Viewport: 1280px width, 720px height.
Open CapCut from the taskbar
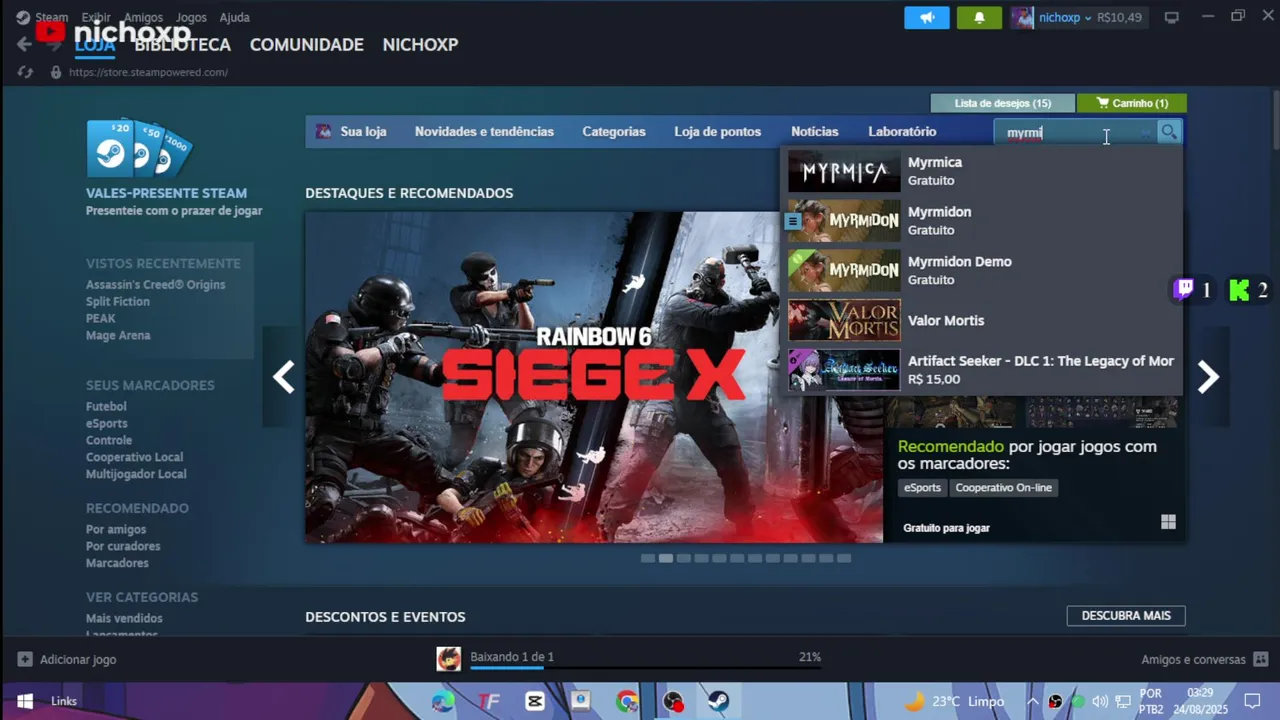[x=535, y=701]
